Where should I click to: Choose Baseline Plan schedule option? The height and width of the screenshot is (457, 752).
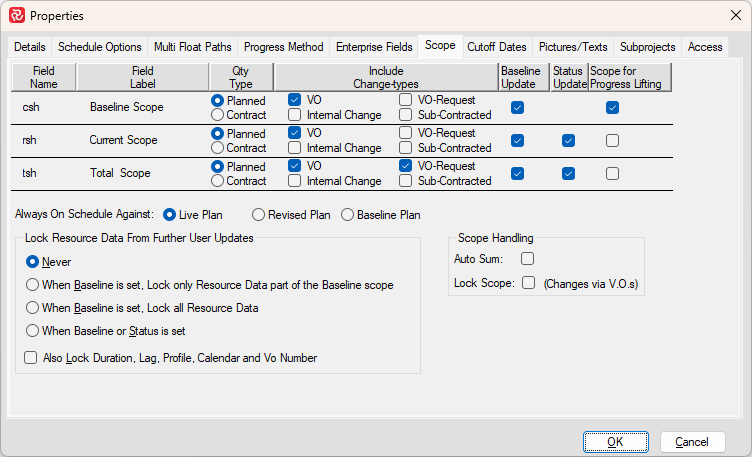348,214
